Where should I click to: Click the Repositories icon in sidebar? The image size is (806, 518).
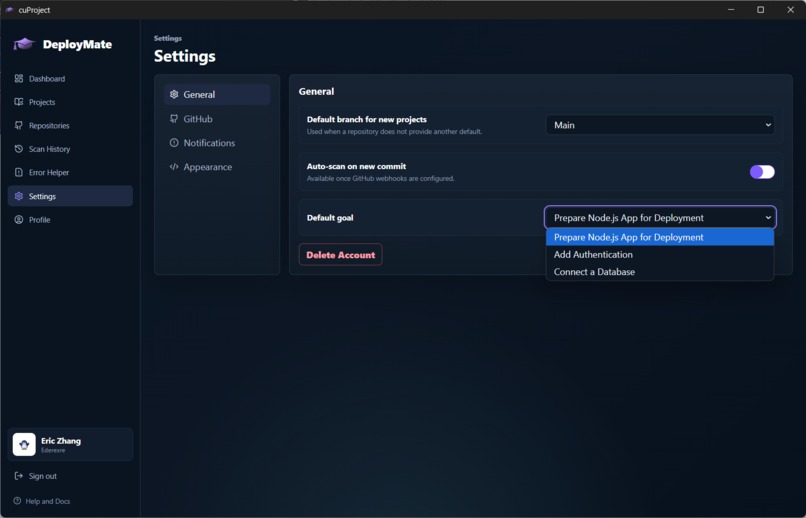click(x=19, y=125)
